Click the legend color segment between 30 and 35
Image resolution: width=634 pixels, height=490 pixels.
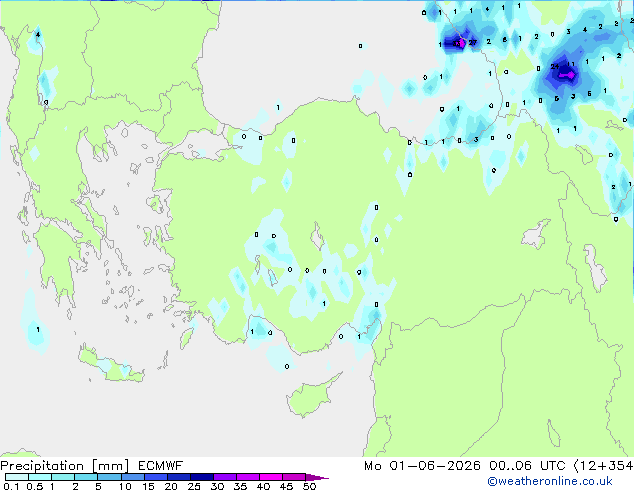(225, 477)
